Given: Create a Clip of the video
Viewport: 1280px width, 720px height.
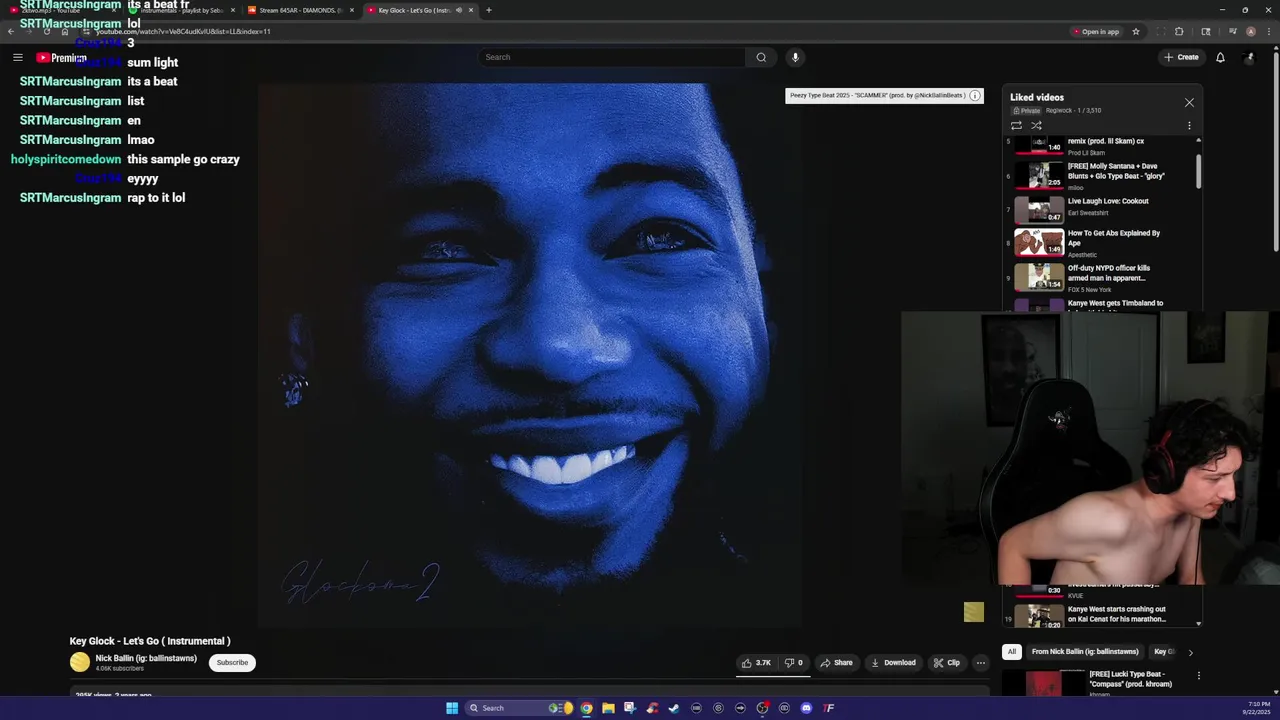Looking at the screenshot, I should (x=946, y=662).
